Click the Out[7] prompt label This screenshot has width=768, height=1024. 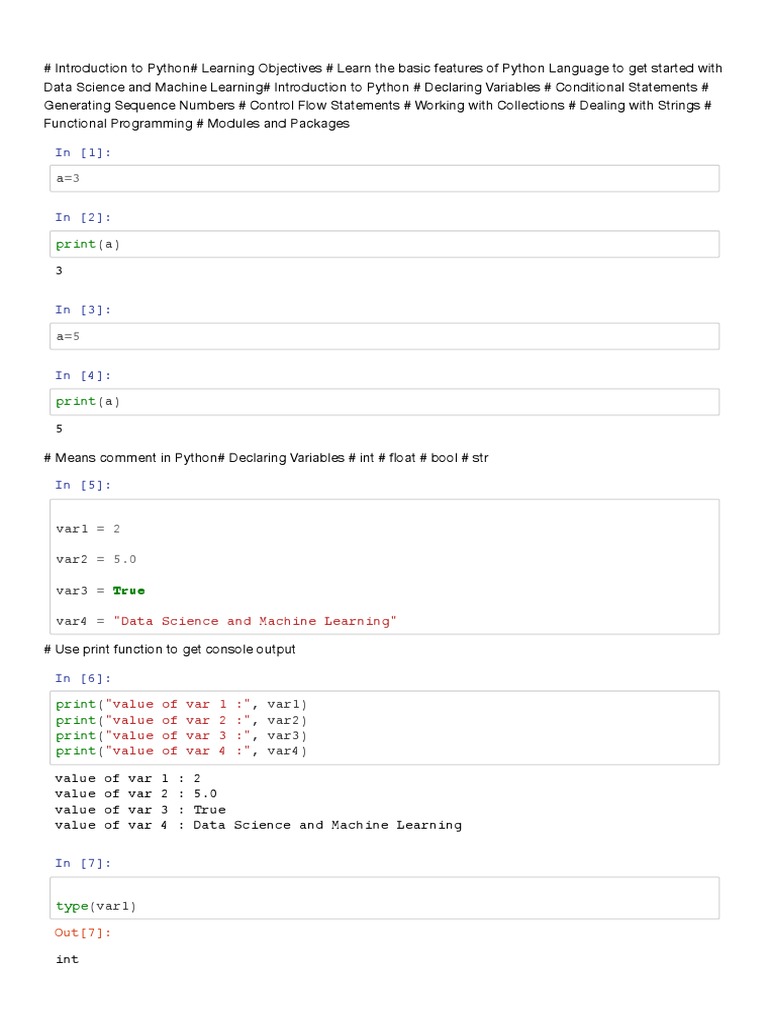pos(83,932)
